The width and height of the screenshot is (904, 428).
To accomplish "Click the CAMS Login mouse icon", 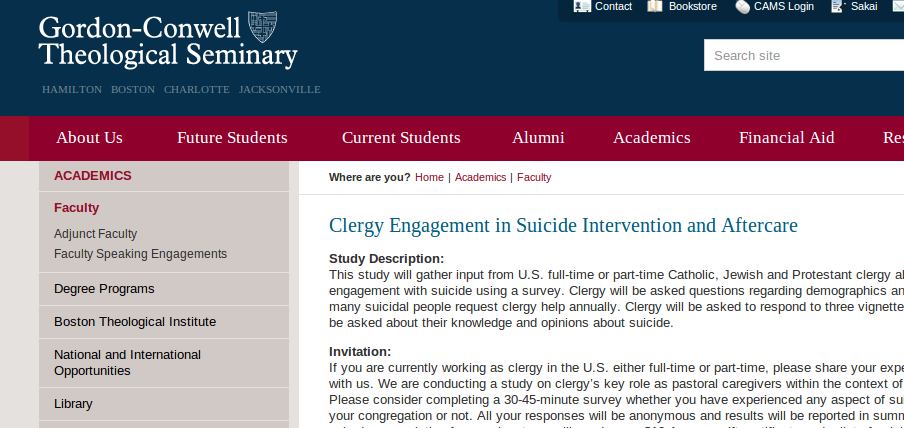I will pyautogui.click(x=743, y=6).
